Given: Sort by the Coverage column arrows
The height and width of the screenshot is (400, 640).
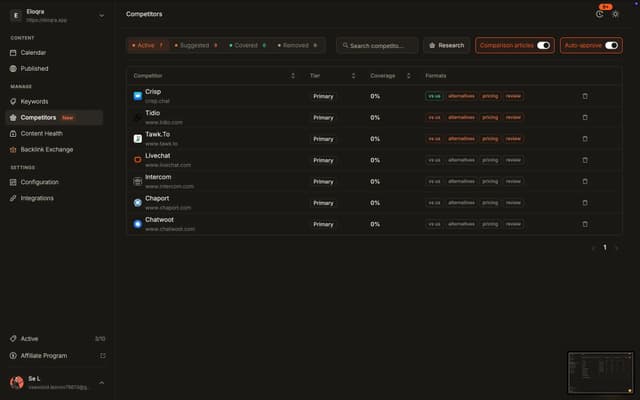Looking at the screenshot, I should [x=409, y=76].
